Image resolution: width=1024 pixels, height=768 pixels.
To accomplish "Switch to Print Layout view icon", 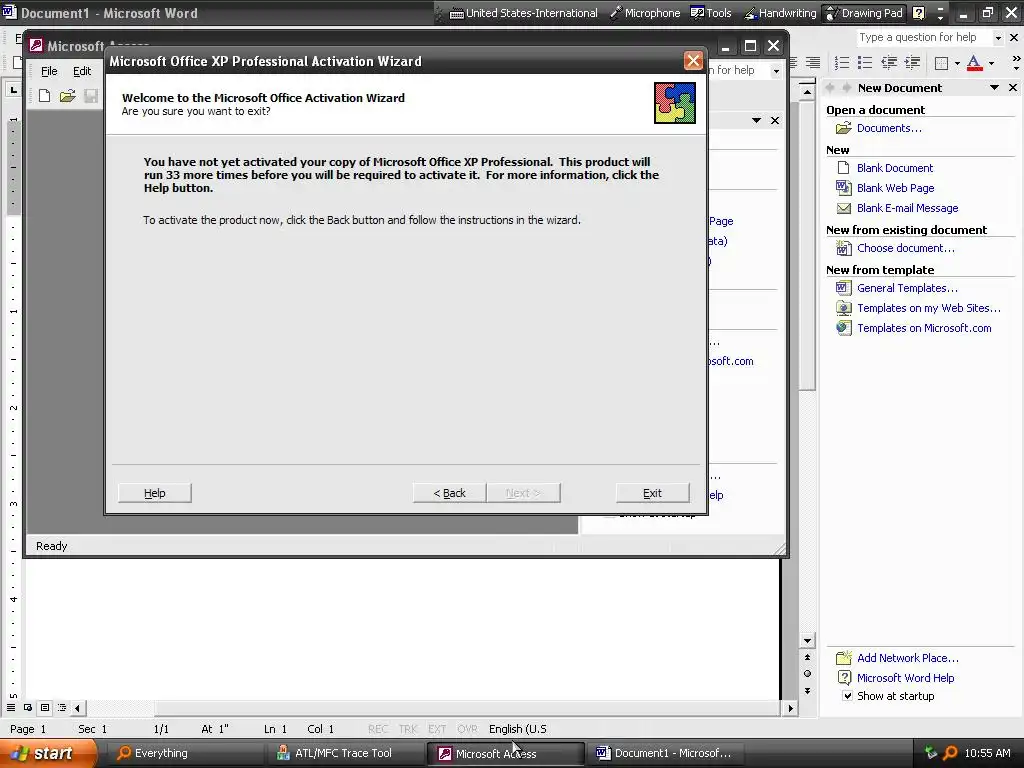I will 45,707.
